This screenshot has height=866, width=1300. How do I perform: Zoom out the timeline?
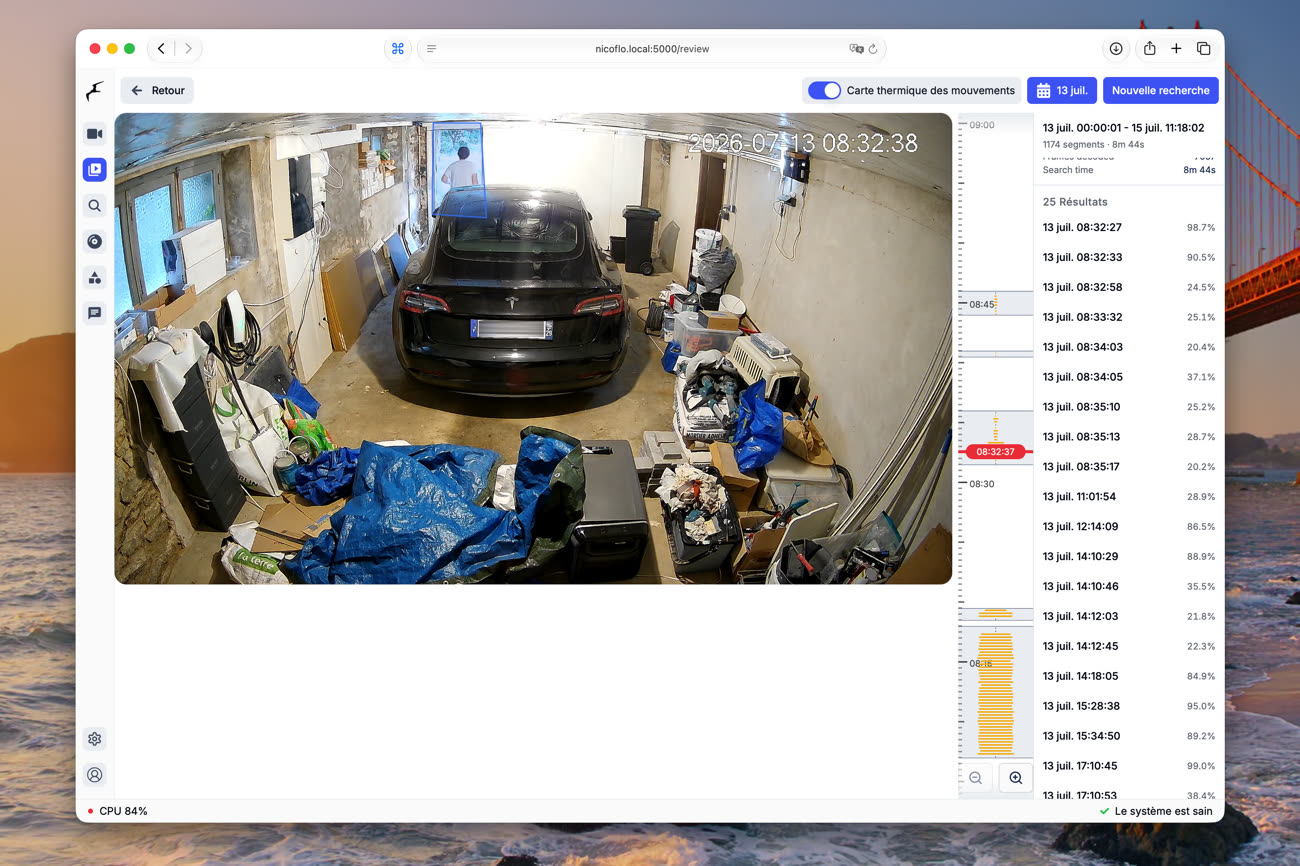[976, 778]
